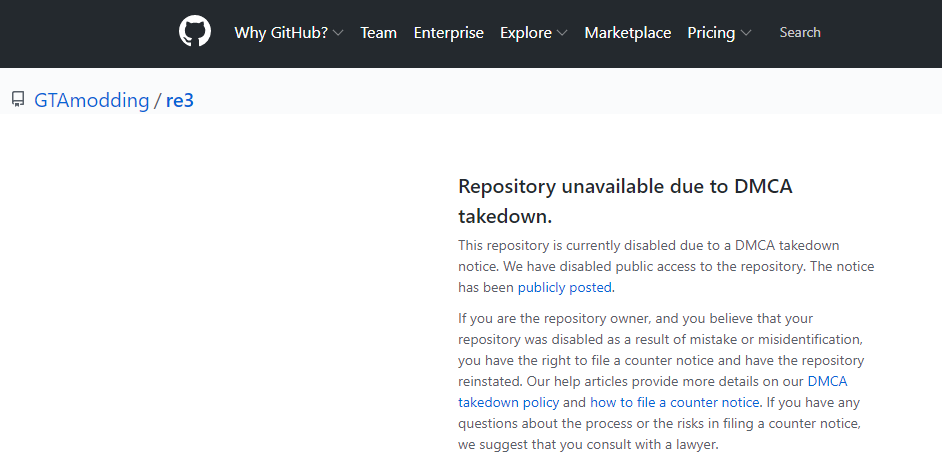This screenshot has height=463, width=942.
Task: Visit the Marketplace from the header
Action: coord(627,32)
